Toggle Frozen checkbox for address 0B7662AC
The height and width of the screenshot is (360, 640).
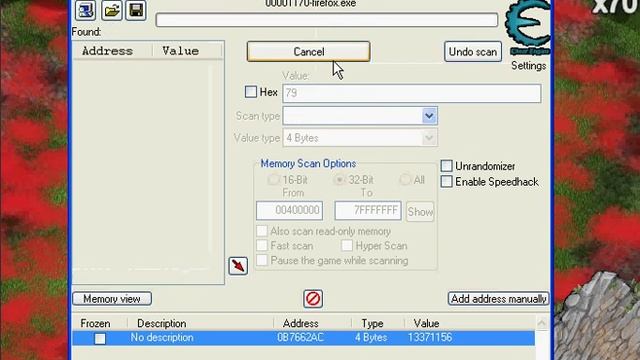(100, 339)
